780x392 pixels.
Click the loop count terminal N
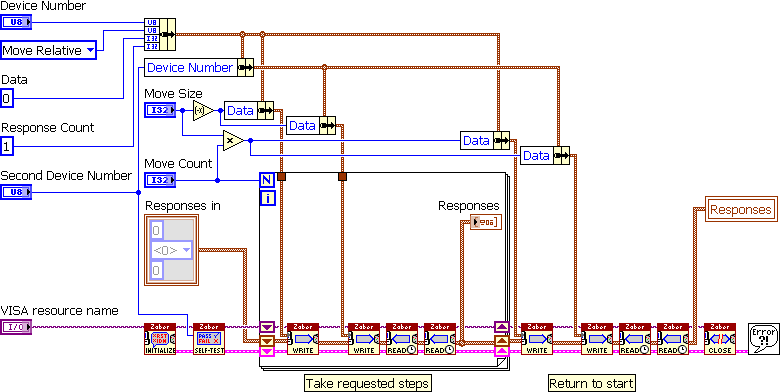tap(267, 180)
